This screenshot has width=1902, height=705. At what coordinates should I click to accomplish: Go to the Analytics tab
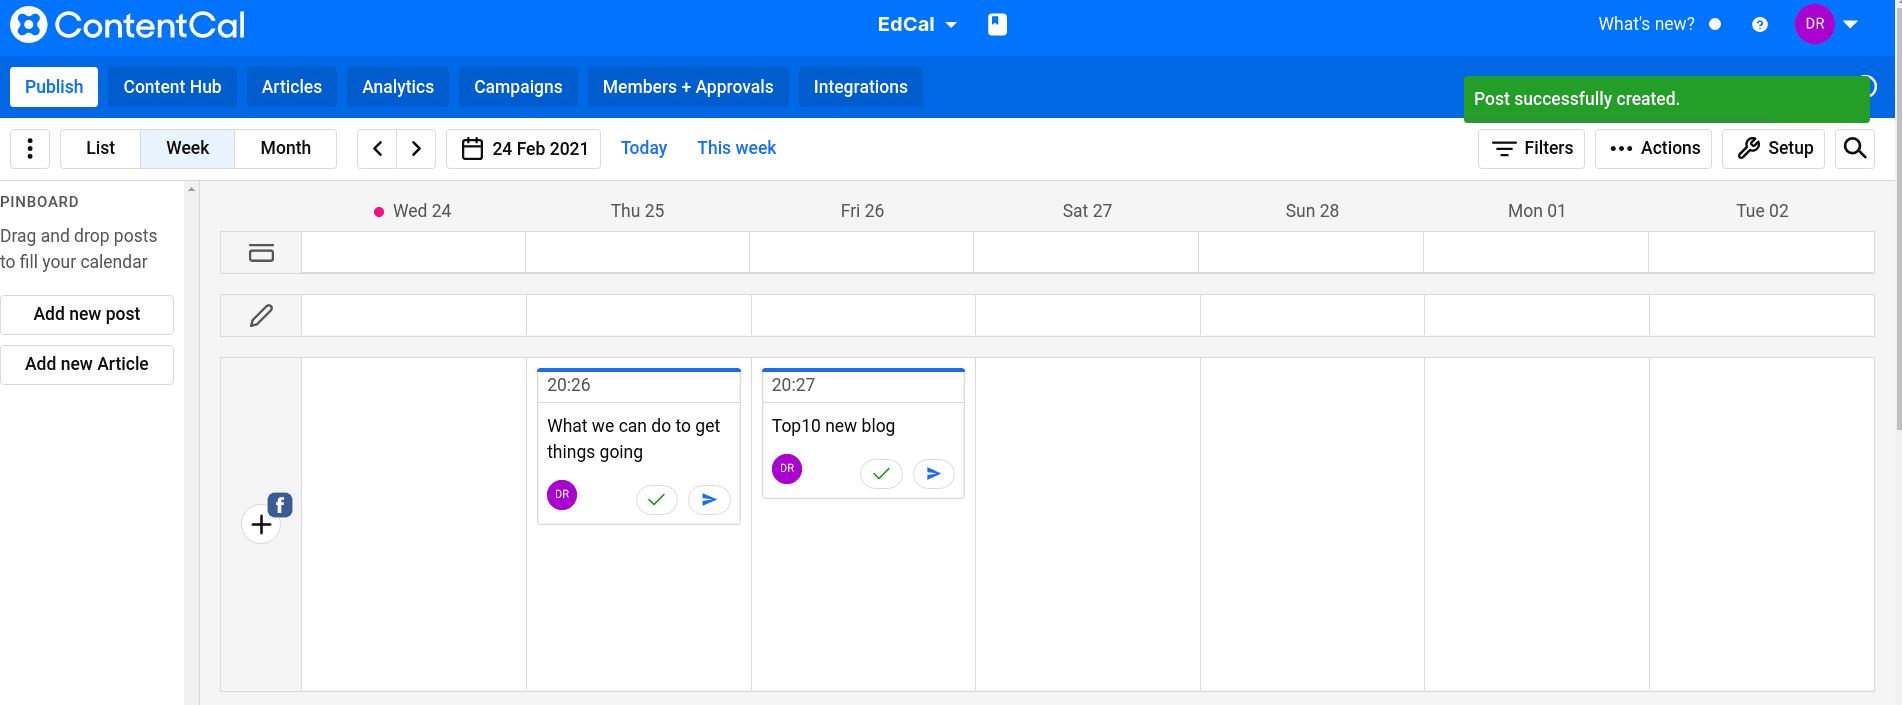398,87
